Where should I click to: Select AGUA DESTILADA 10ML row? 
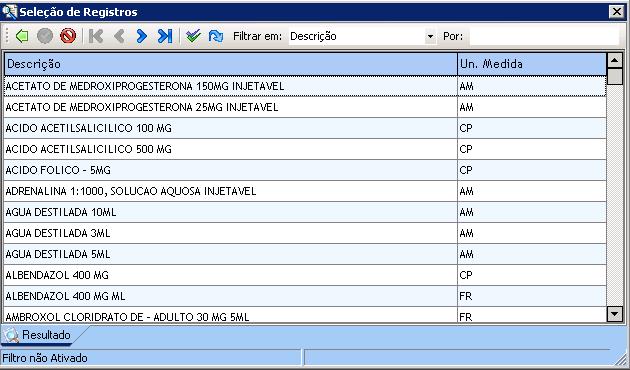click(x=305, y=212)
